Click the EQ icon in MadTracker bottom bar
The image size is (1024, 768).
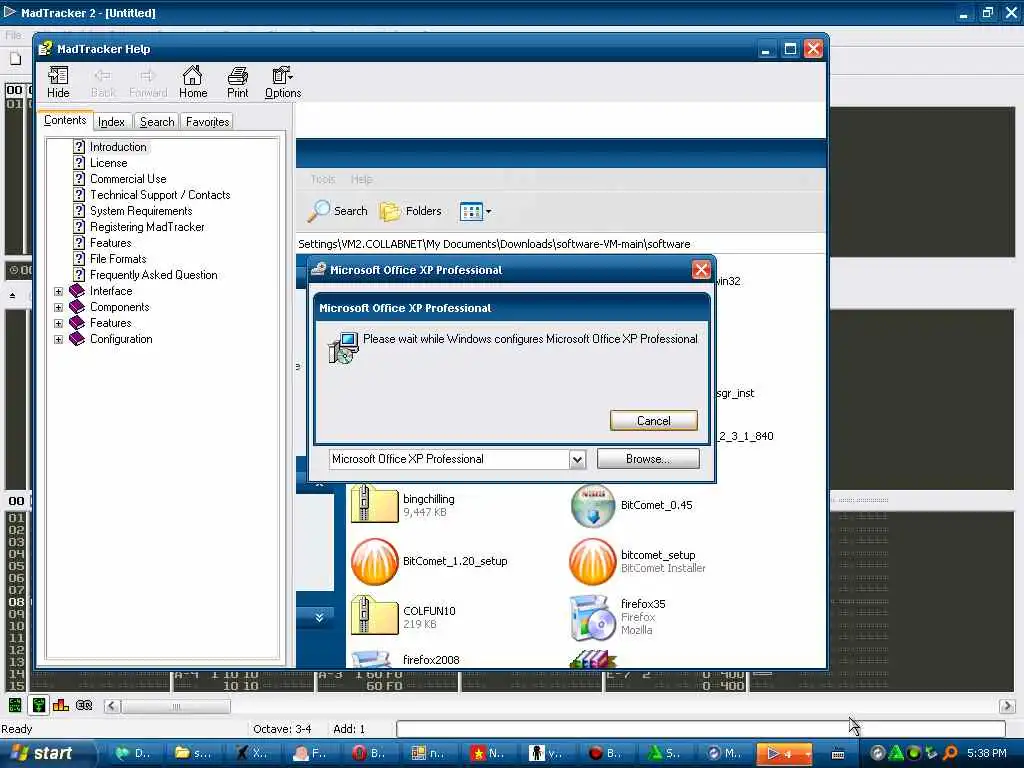click(84, 705)
